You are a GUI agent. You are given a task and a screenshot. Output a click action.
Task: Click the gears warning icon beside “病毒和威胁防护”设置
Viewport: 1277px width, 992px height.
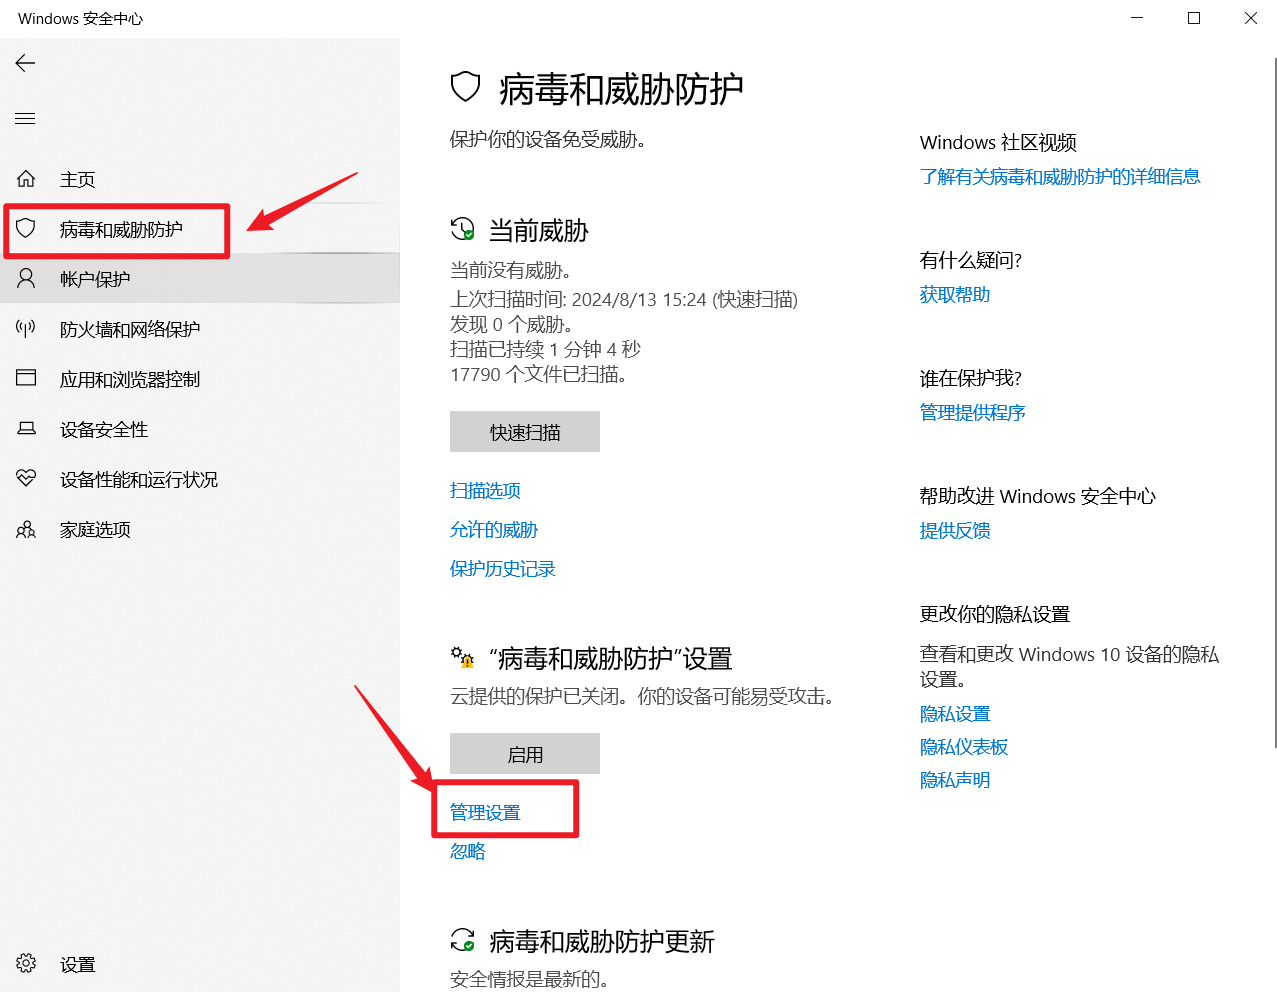coord(462,658)
